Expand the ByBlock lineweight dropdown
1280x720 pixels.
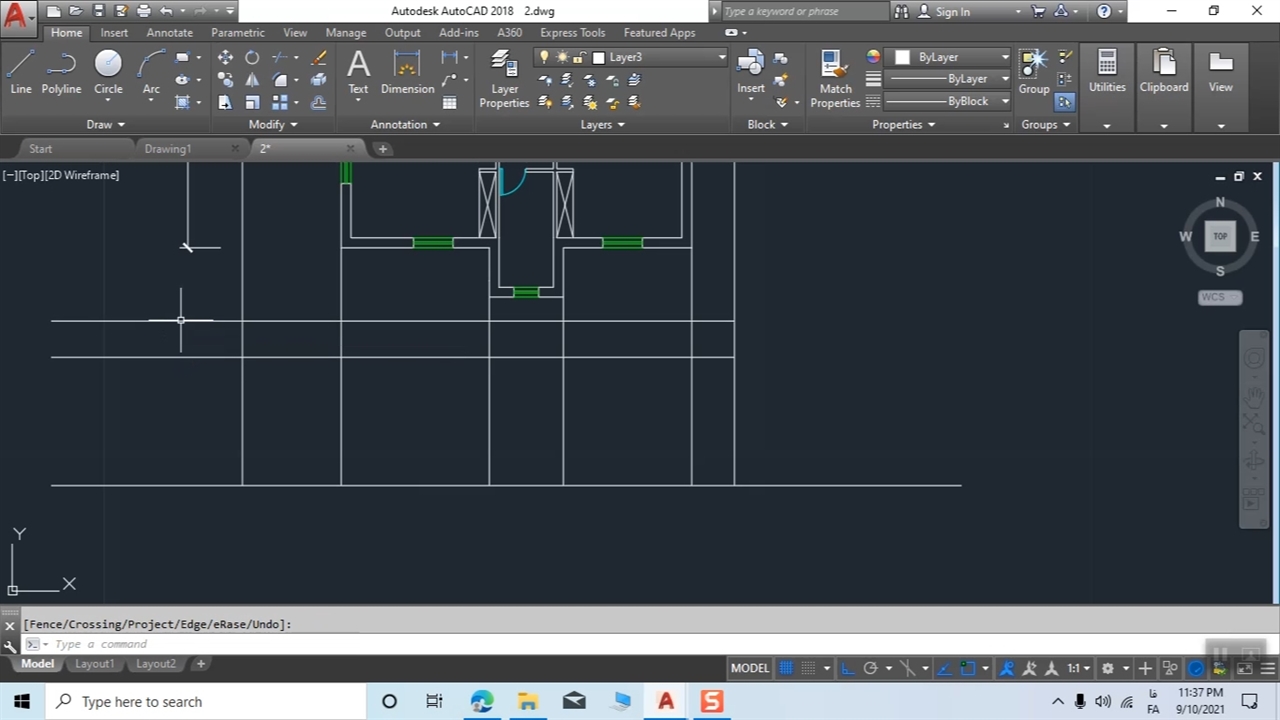pos(1005,102)
